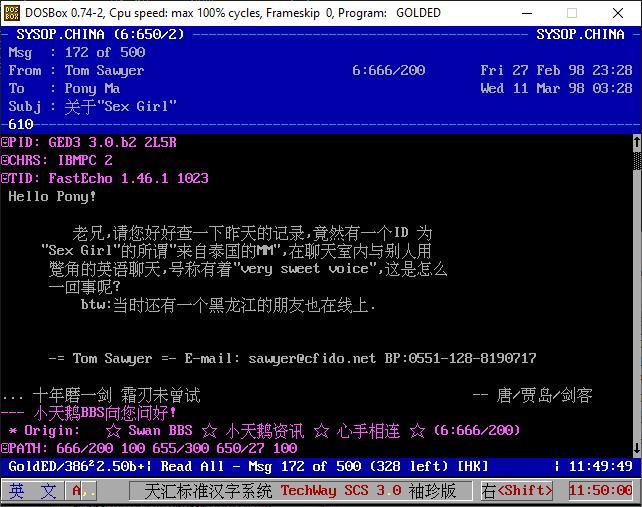Viewport: 642px width, 507px height.
Task: Click the From name Tom Sawyer
Action: coord(104,71)
